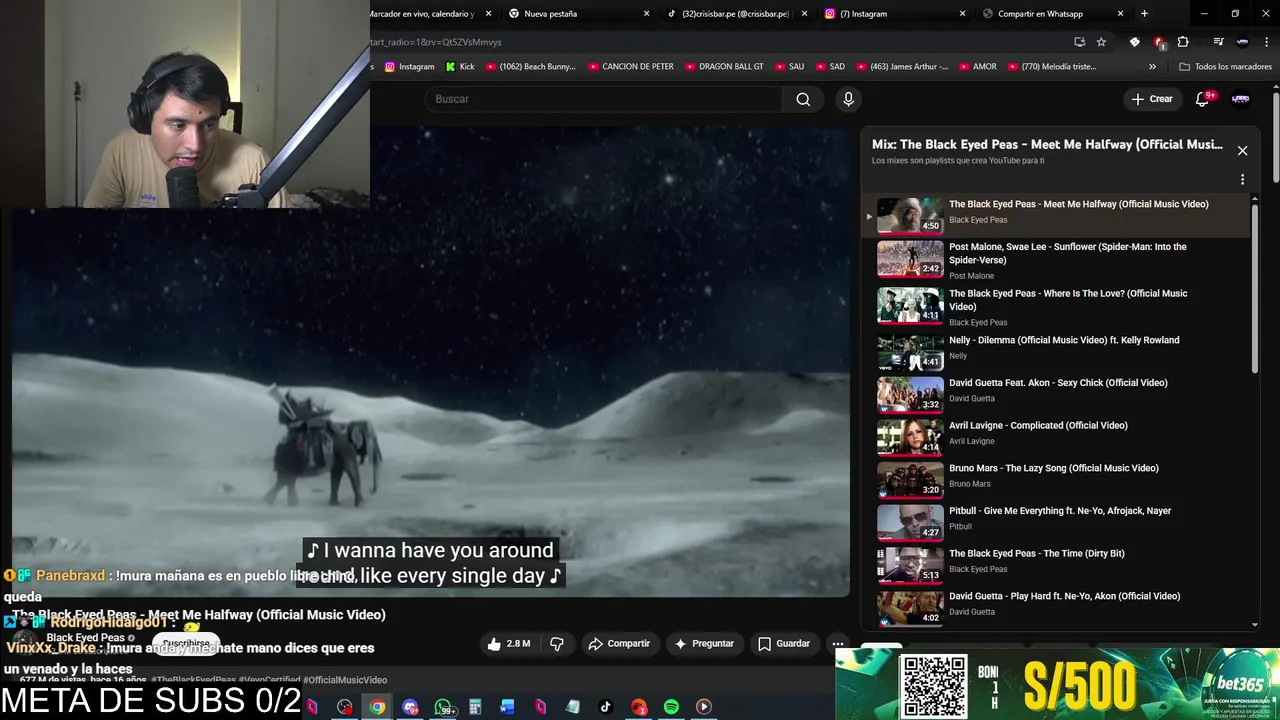Screen dimensions: 1280x720
Task: Click the YouTube search magnifier icon
Action: [x=803, y=99]
